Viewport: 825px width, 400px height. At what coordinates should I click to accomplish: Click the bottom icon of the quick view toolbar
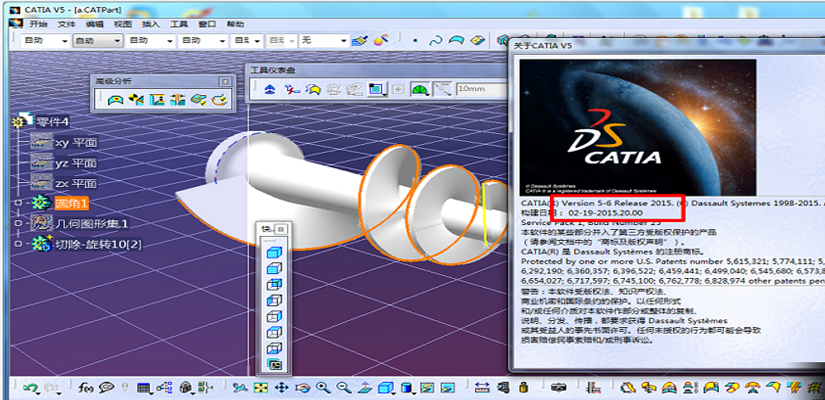point(272,364)
